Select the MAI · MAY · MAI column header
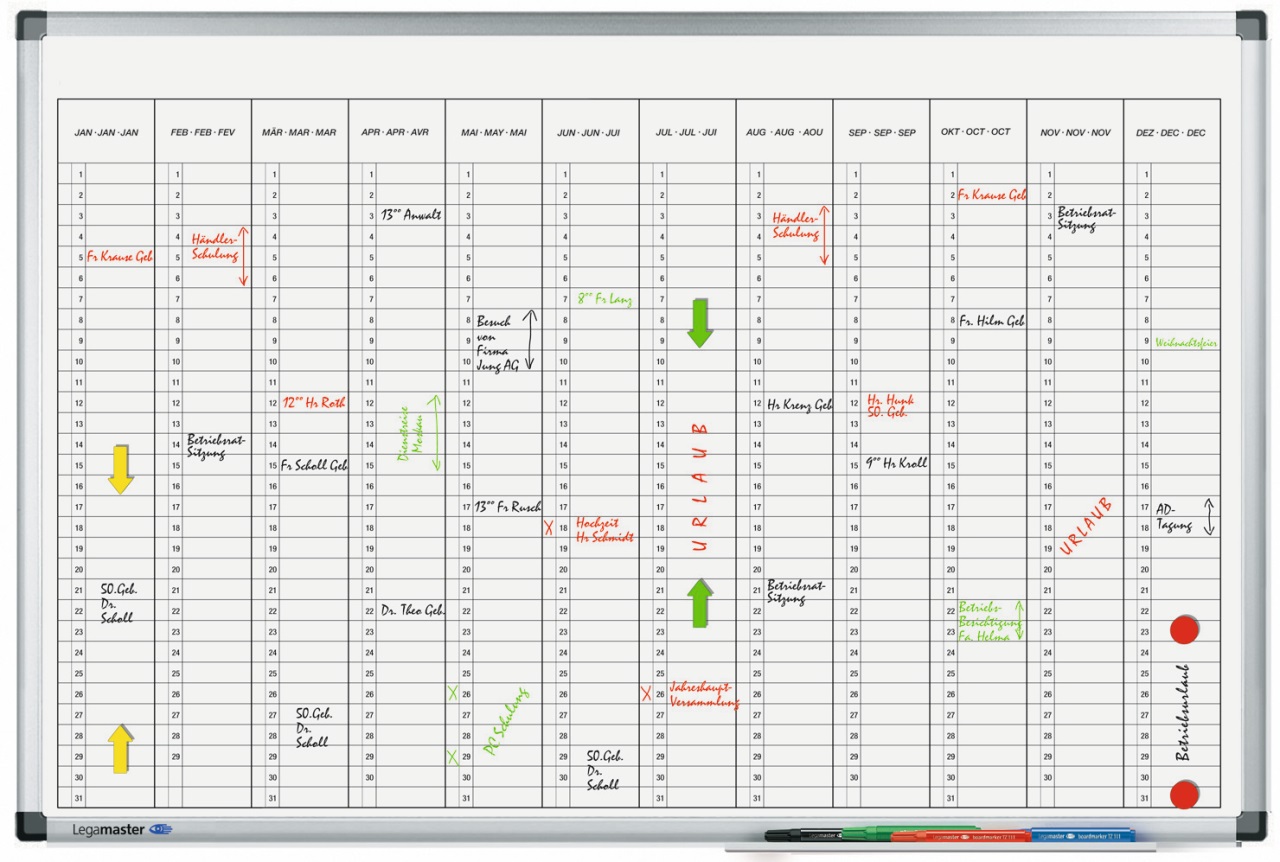 point(493,132)
